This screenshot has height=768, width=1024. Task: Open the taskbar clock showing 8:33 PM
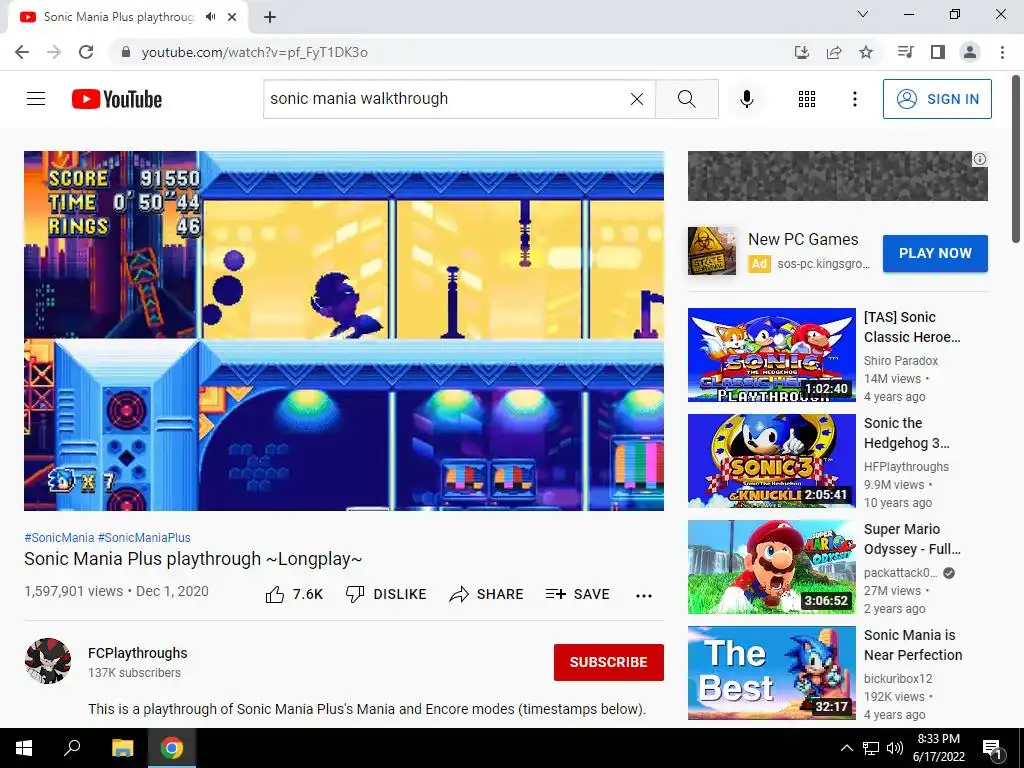pyautogui.click(x=938, y=748)
